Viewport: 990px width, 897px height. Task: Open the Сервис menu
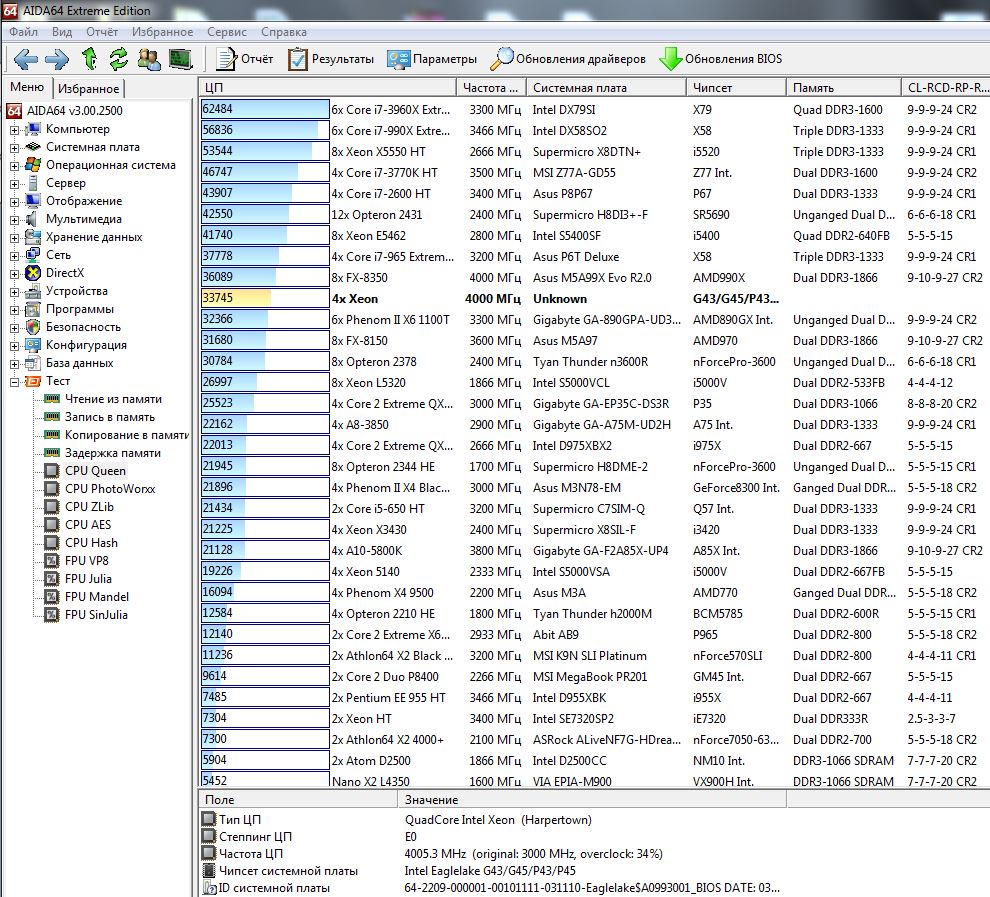point(226,31)
